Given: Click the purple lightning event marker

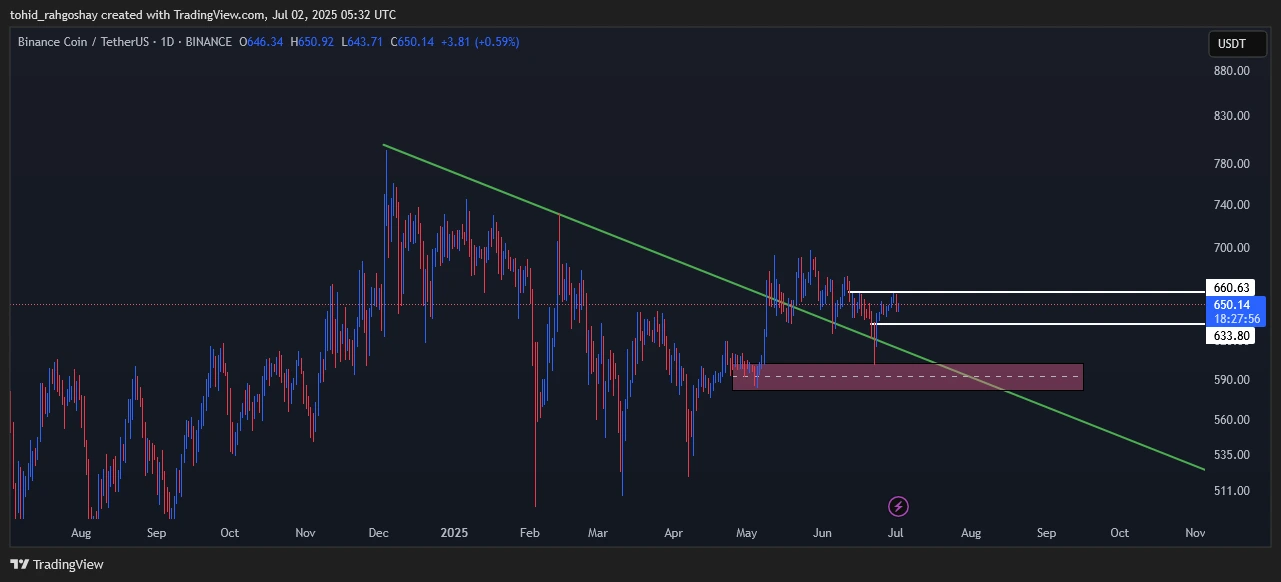Looking at the screenshot, I should pyautogui.click(x=898, y=505).
